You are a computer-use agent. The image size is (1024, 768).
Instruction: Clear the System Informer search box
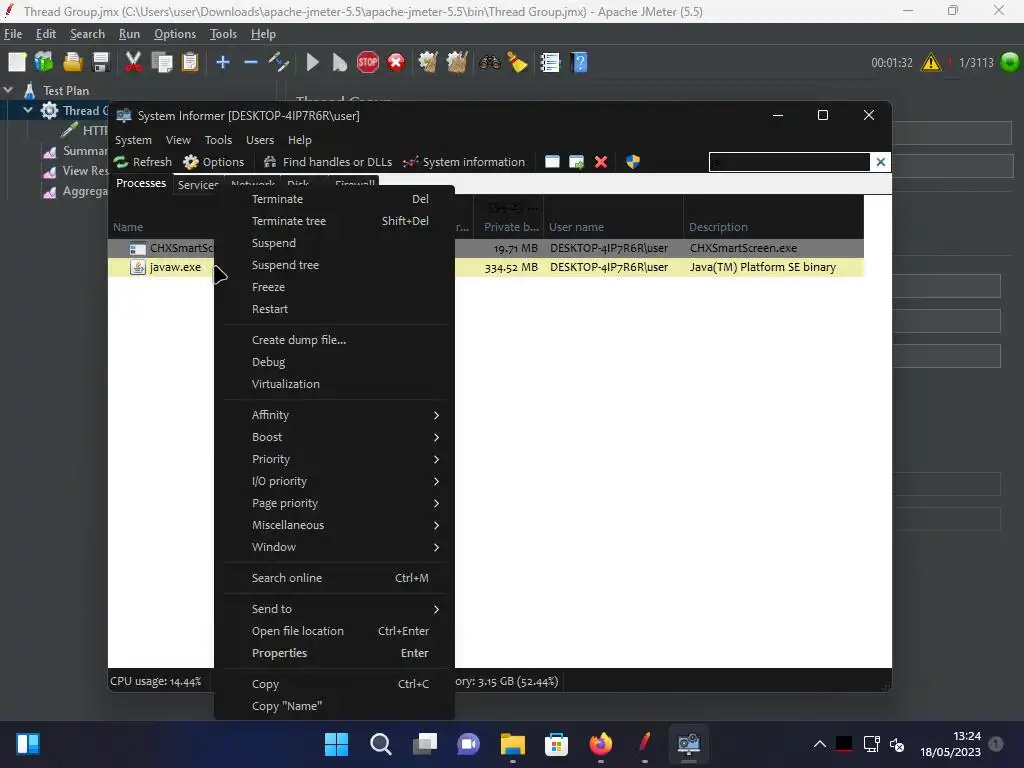[880, 162]
